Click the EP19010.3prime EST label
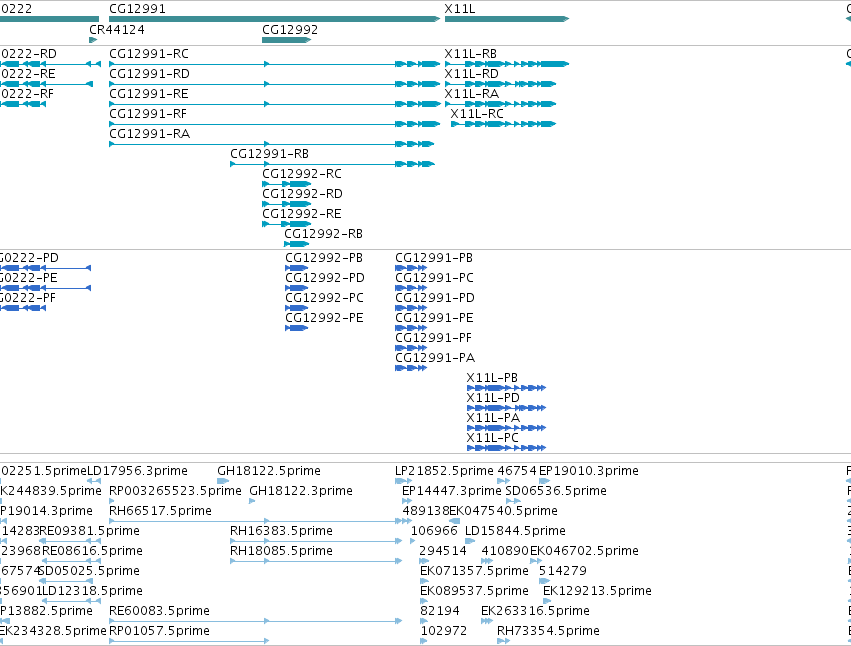Screen dimensions: 851x646 [589, 471]
